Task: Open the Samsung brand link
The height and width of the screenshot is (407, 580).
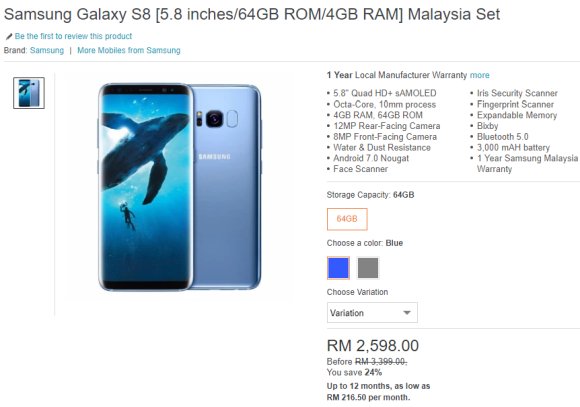Action: click(47, 50)
